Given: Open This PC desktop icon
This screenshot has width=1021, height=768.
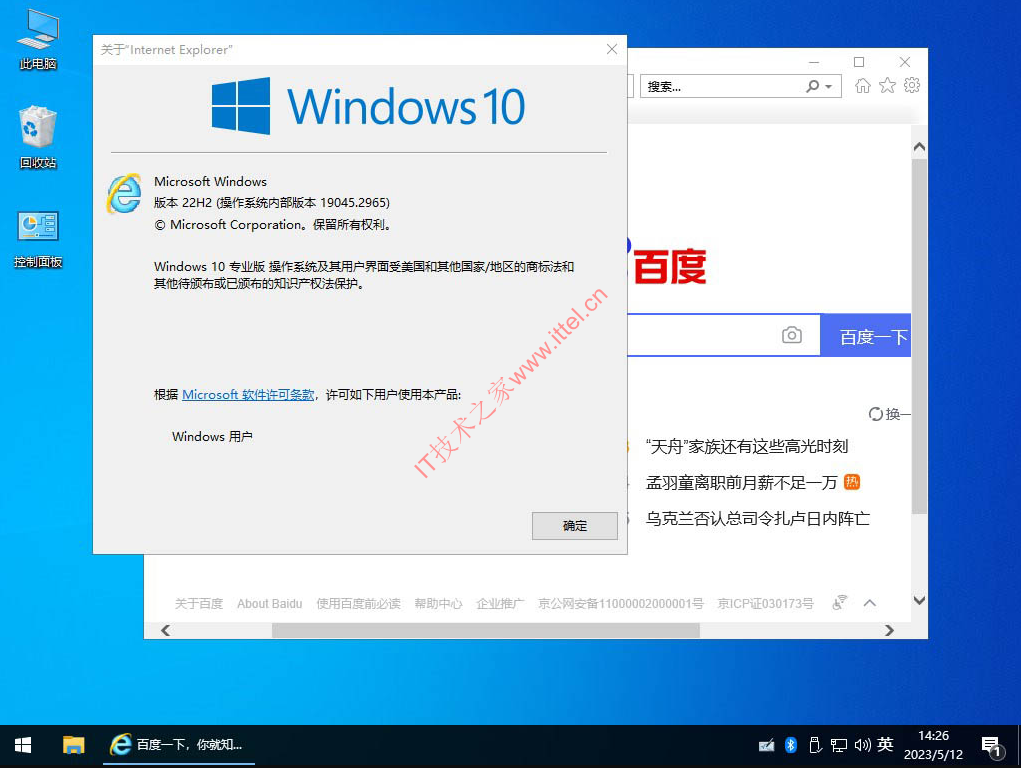Looking at the screenshot, I should point(38,40).
